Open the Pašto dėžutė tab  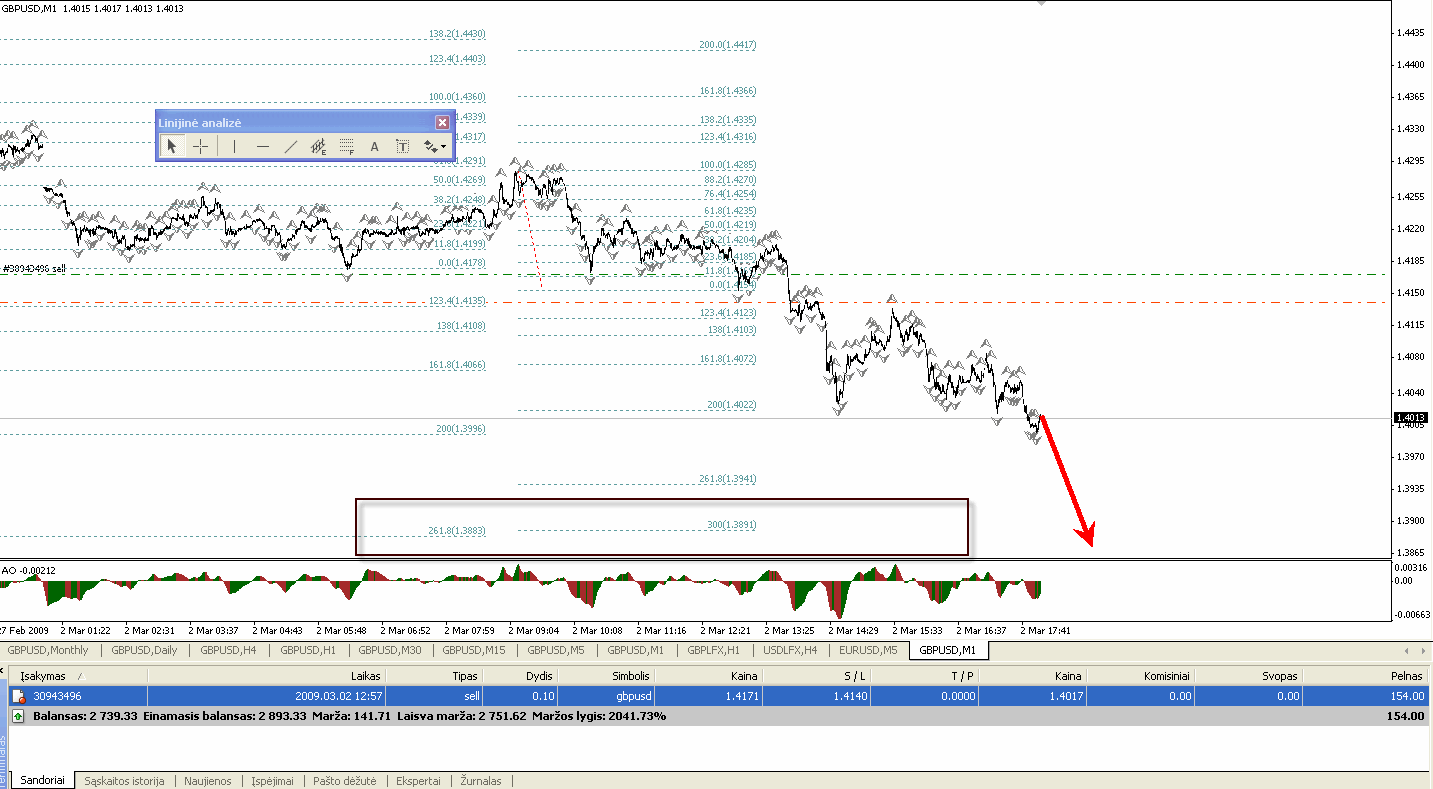pyautogui.click(x=344, y=781)
